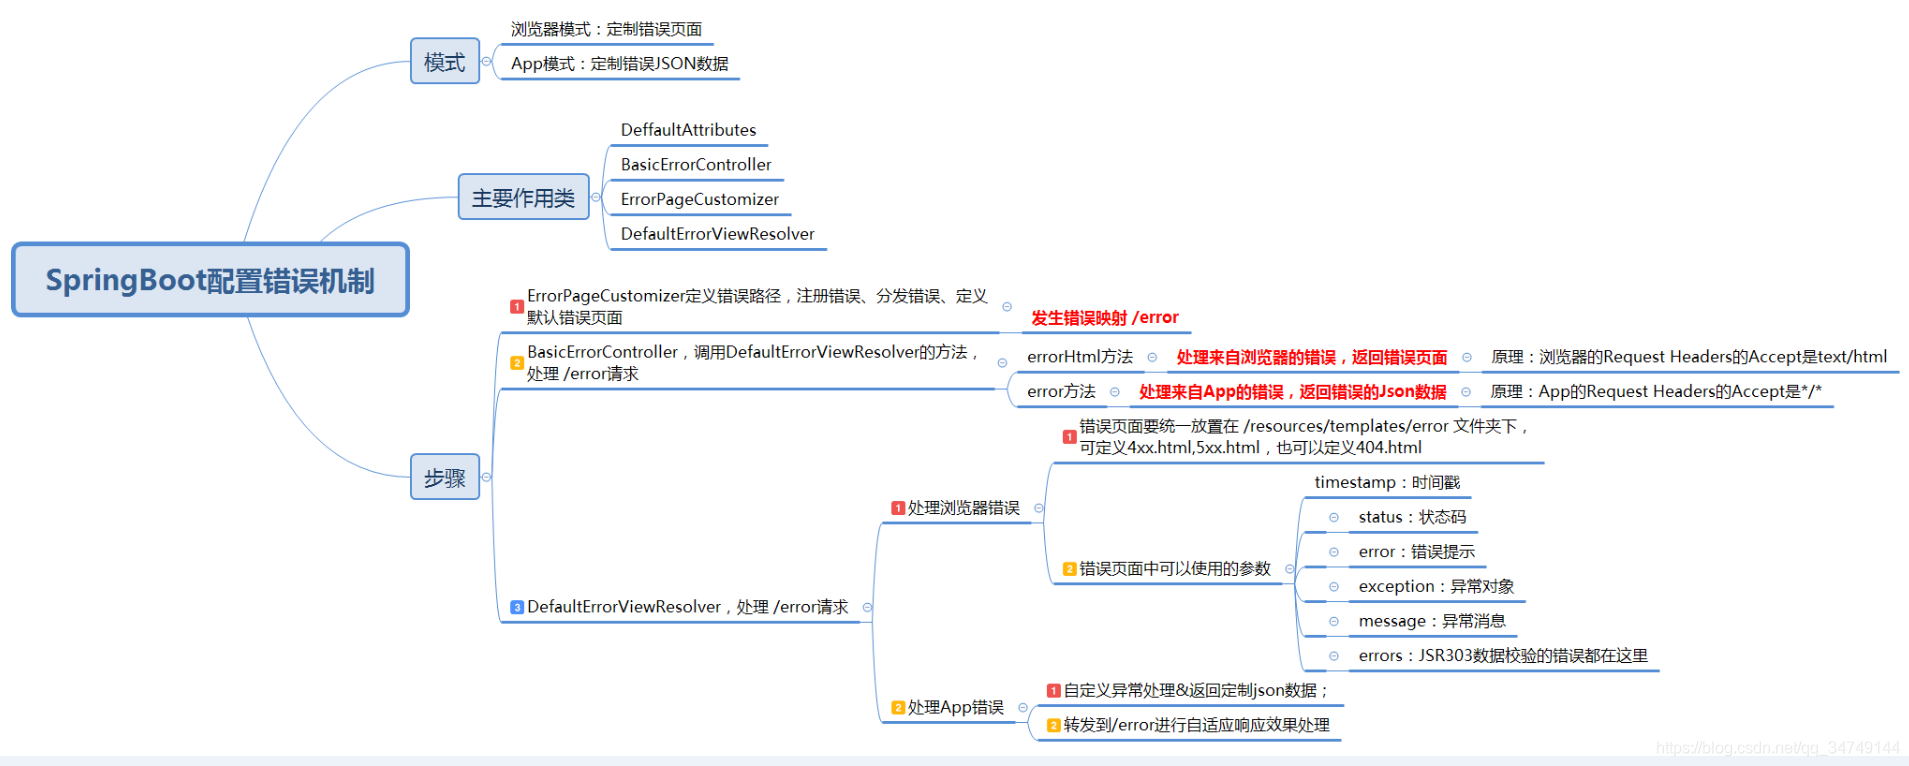Select the red 处理来自浏览器的错误，返回错误页面 text
Viewport: 1909px width, 766px height.
coord(1312,357)
